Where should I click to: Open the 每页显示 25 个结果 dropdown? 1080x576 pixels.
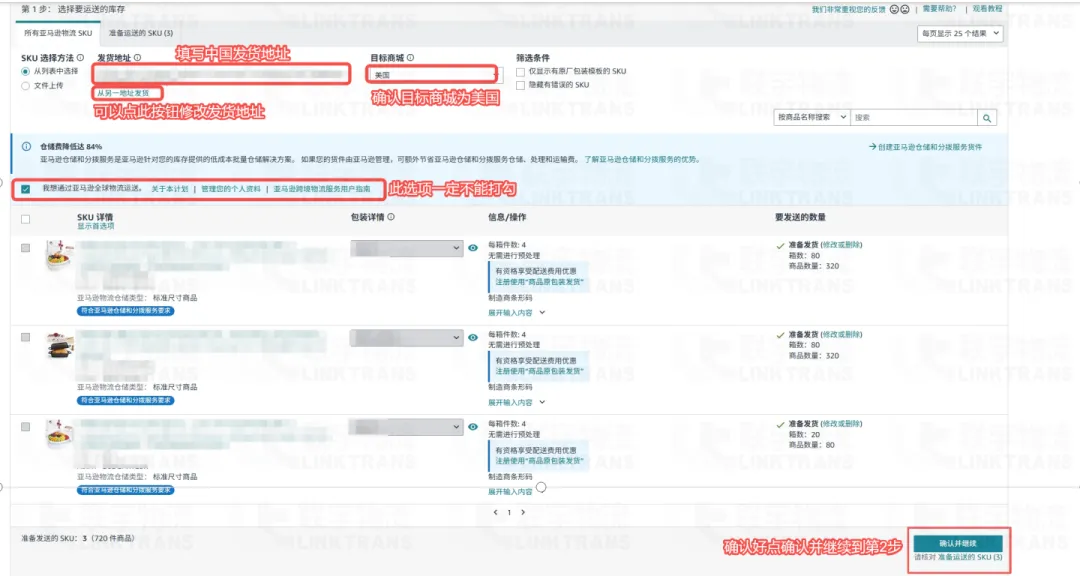960,33
